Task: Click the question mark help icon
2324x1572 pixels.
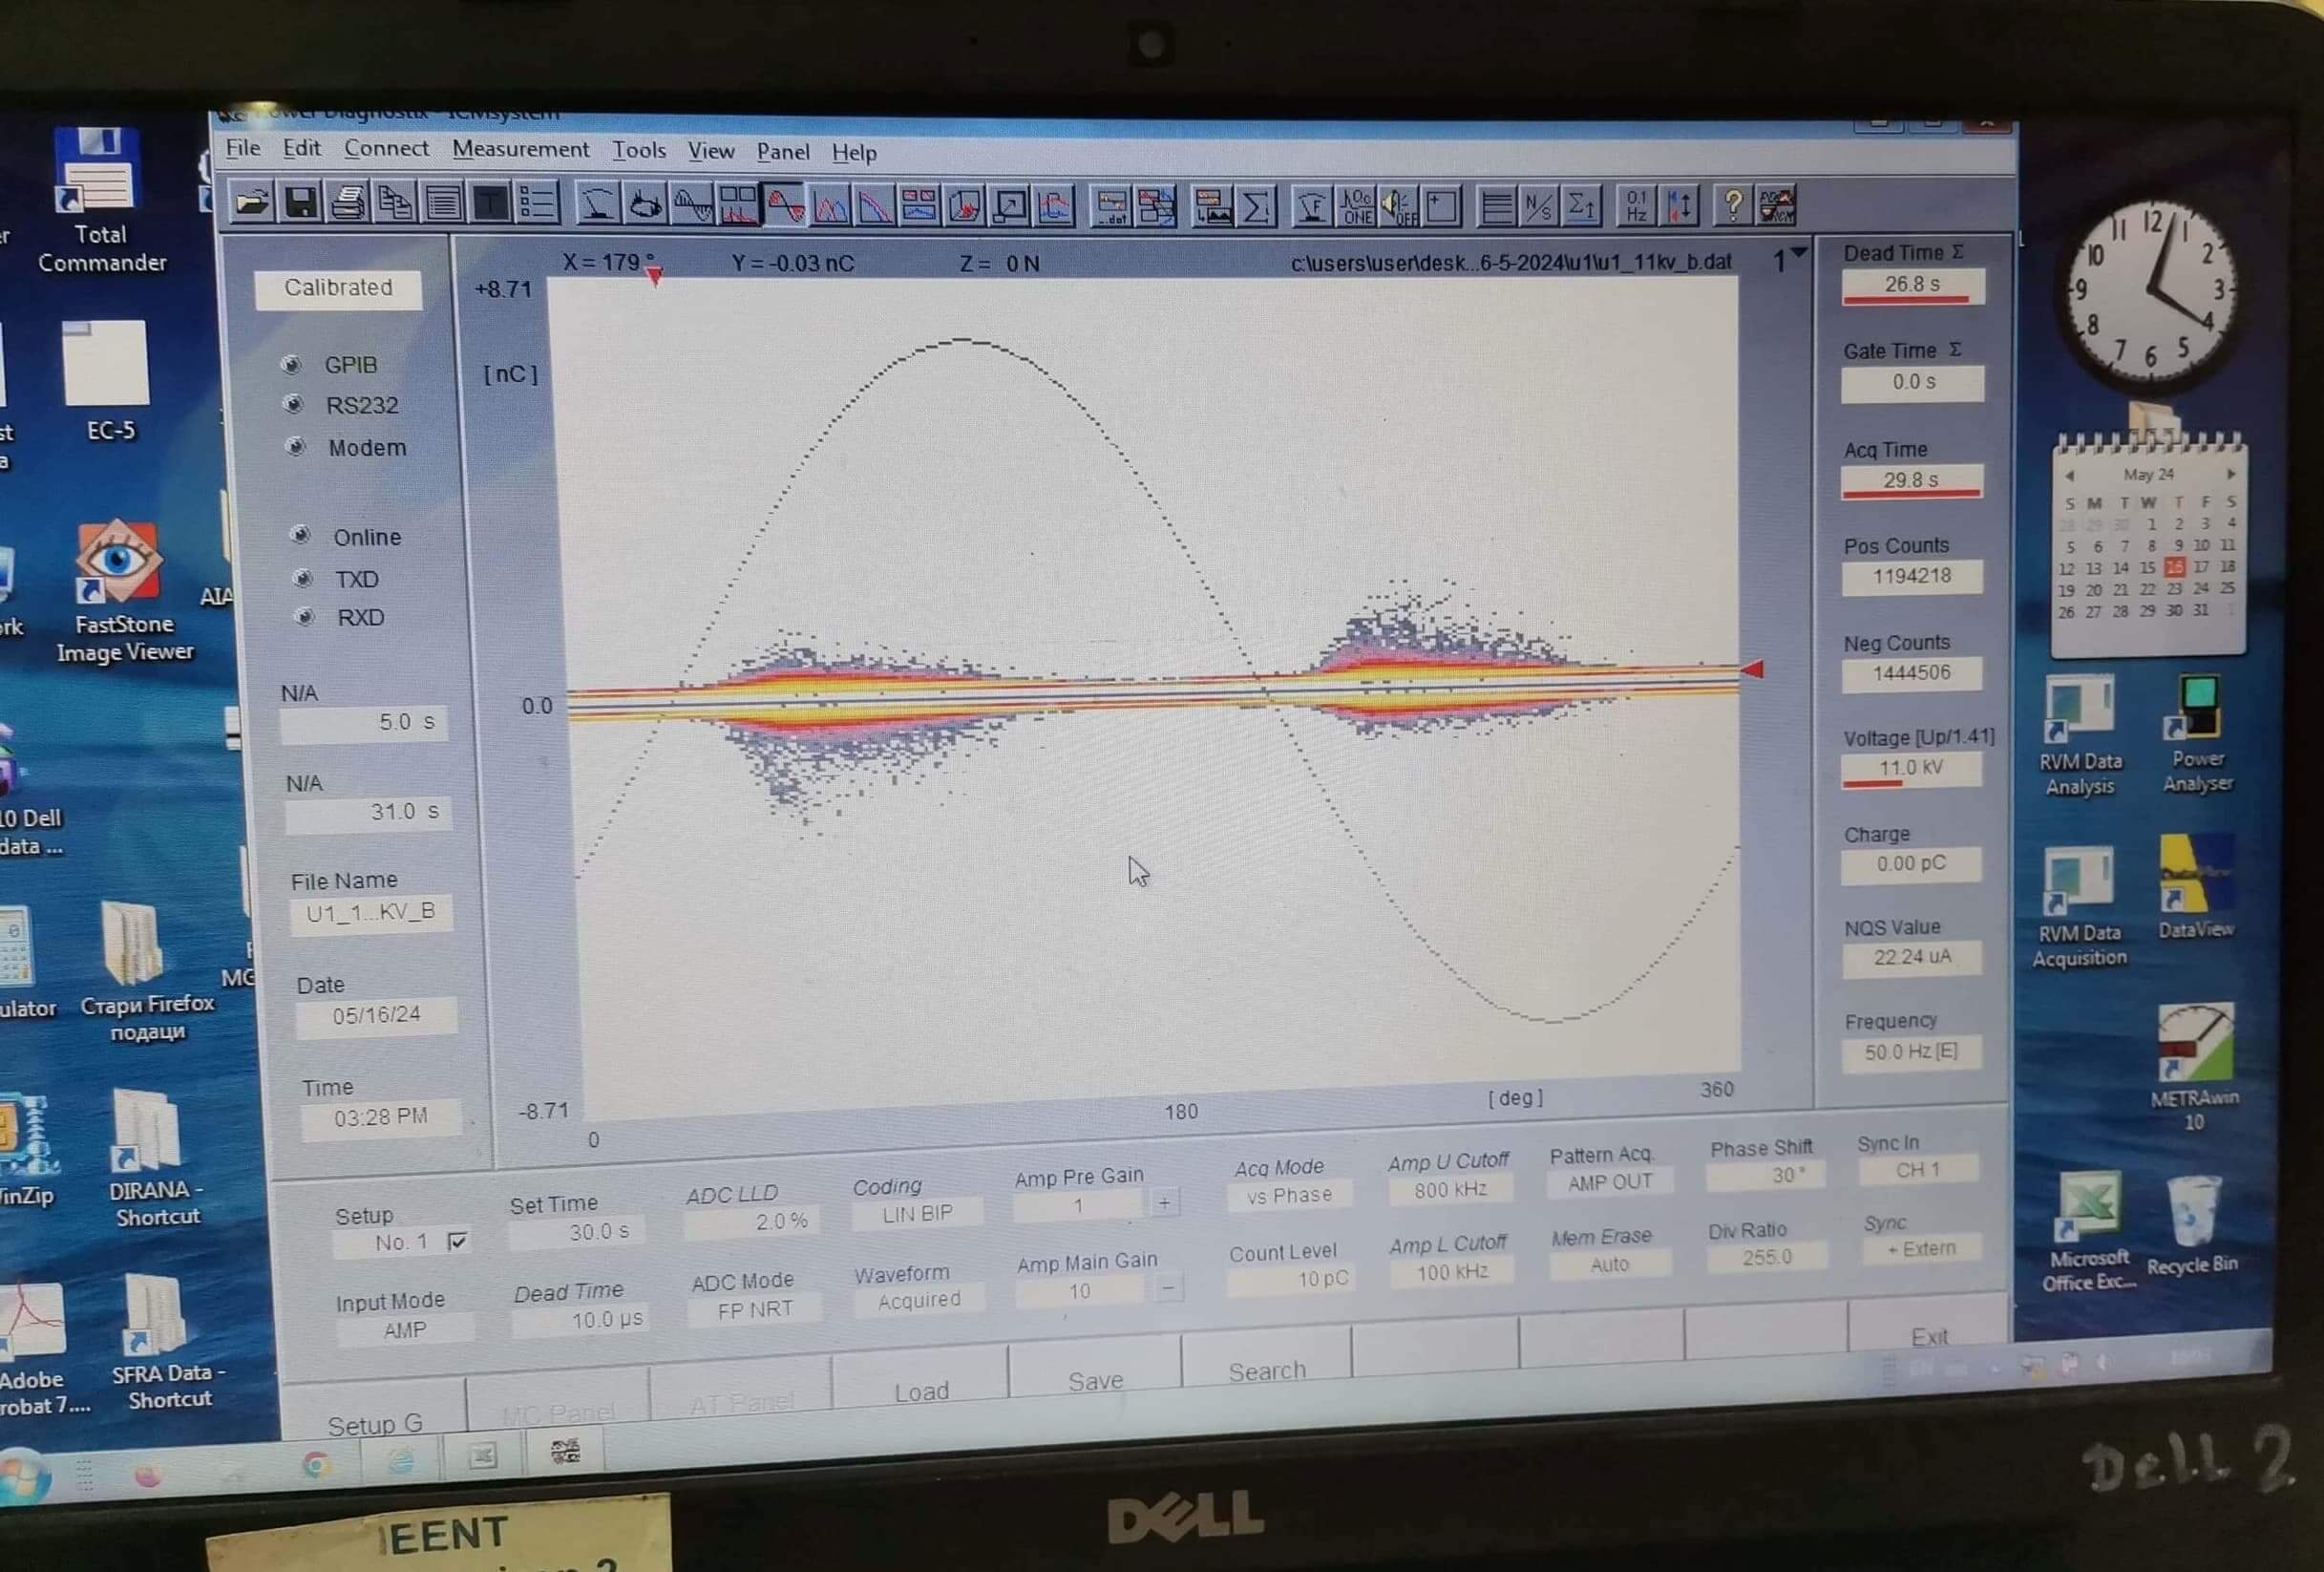Action: click(1733, 206)
